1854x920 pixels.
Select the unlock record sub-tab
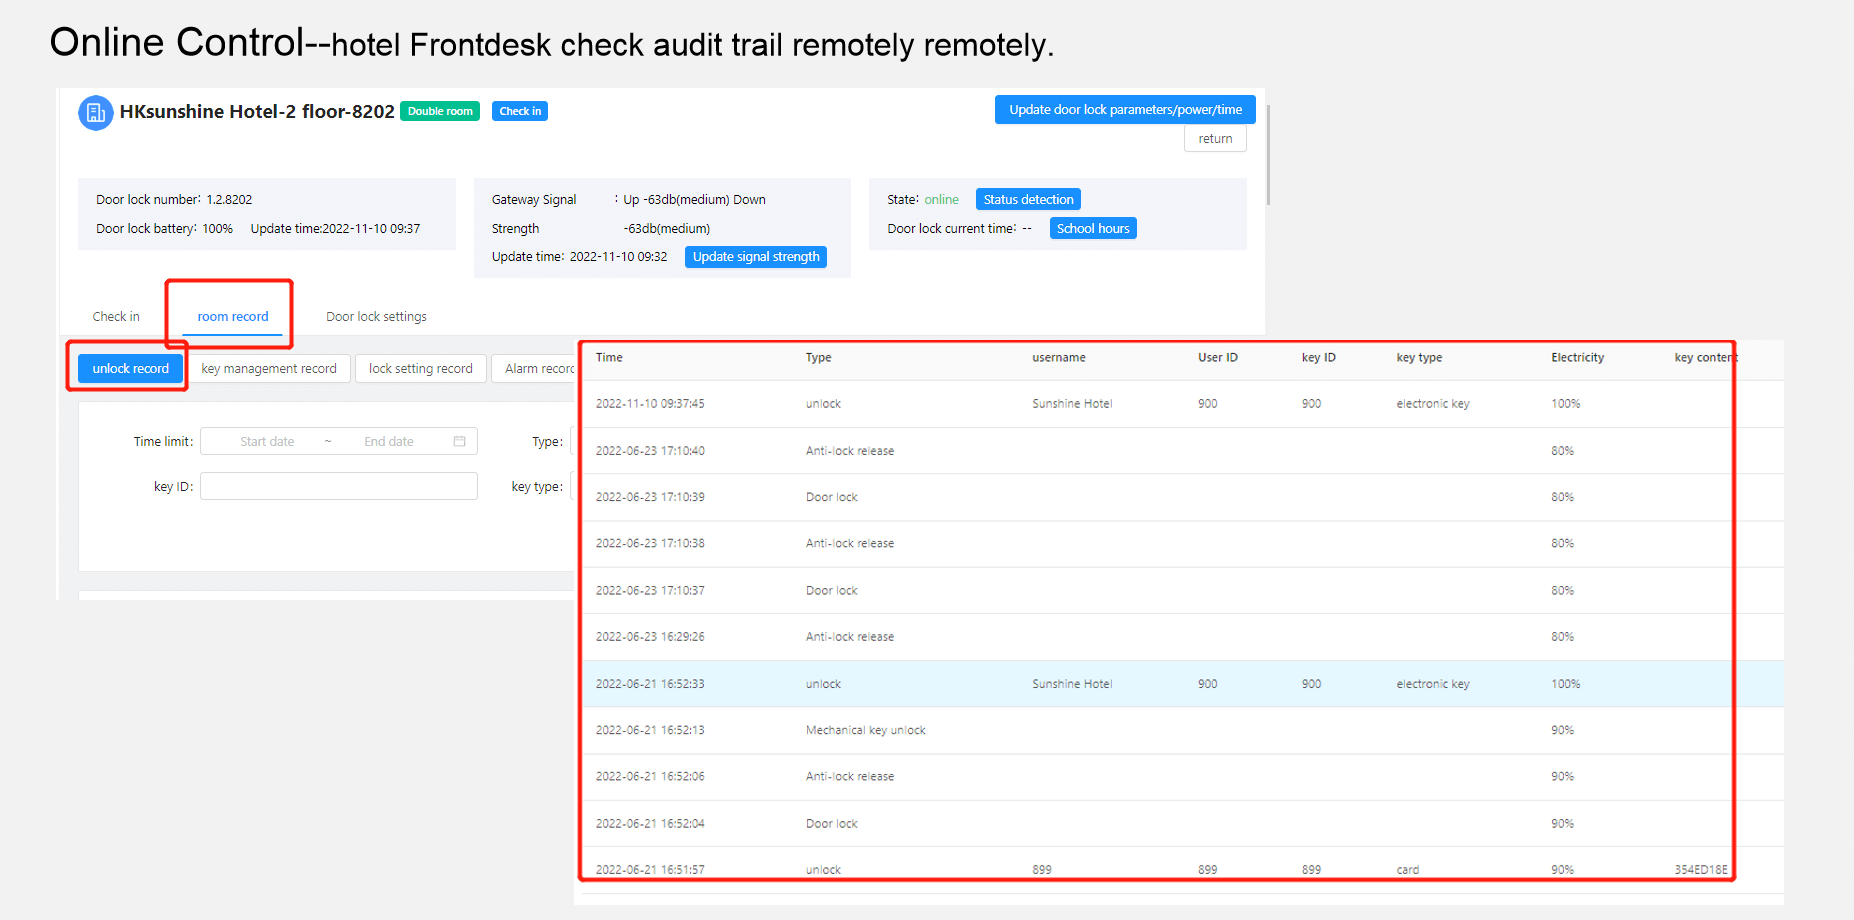(131, 369)
